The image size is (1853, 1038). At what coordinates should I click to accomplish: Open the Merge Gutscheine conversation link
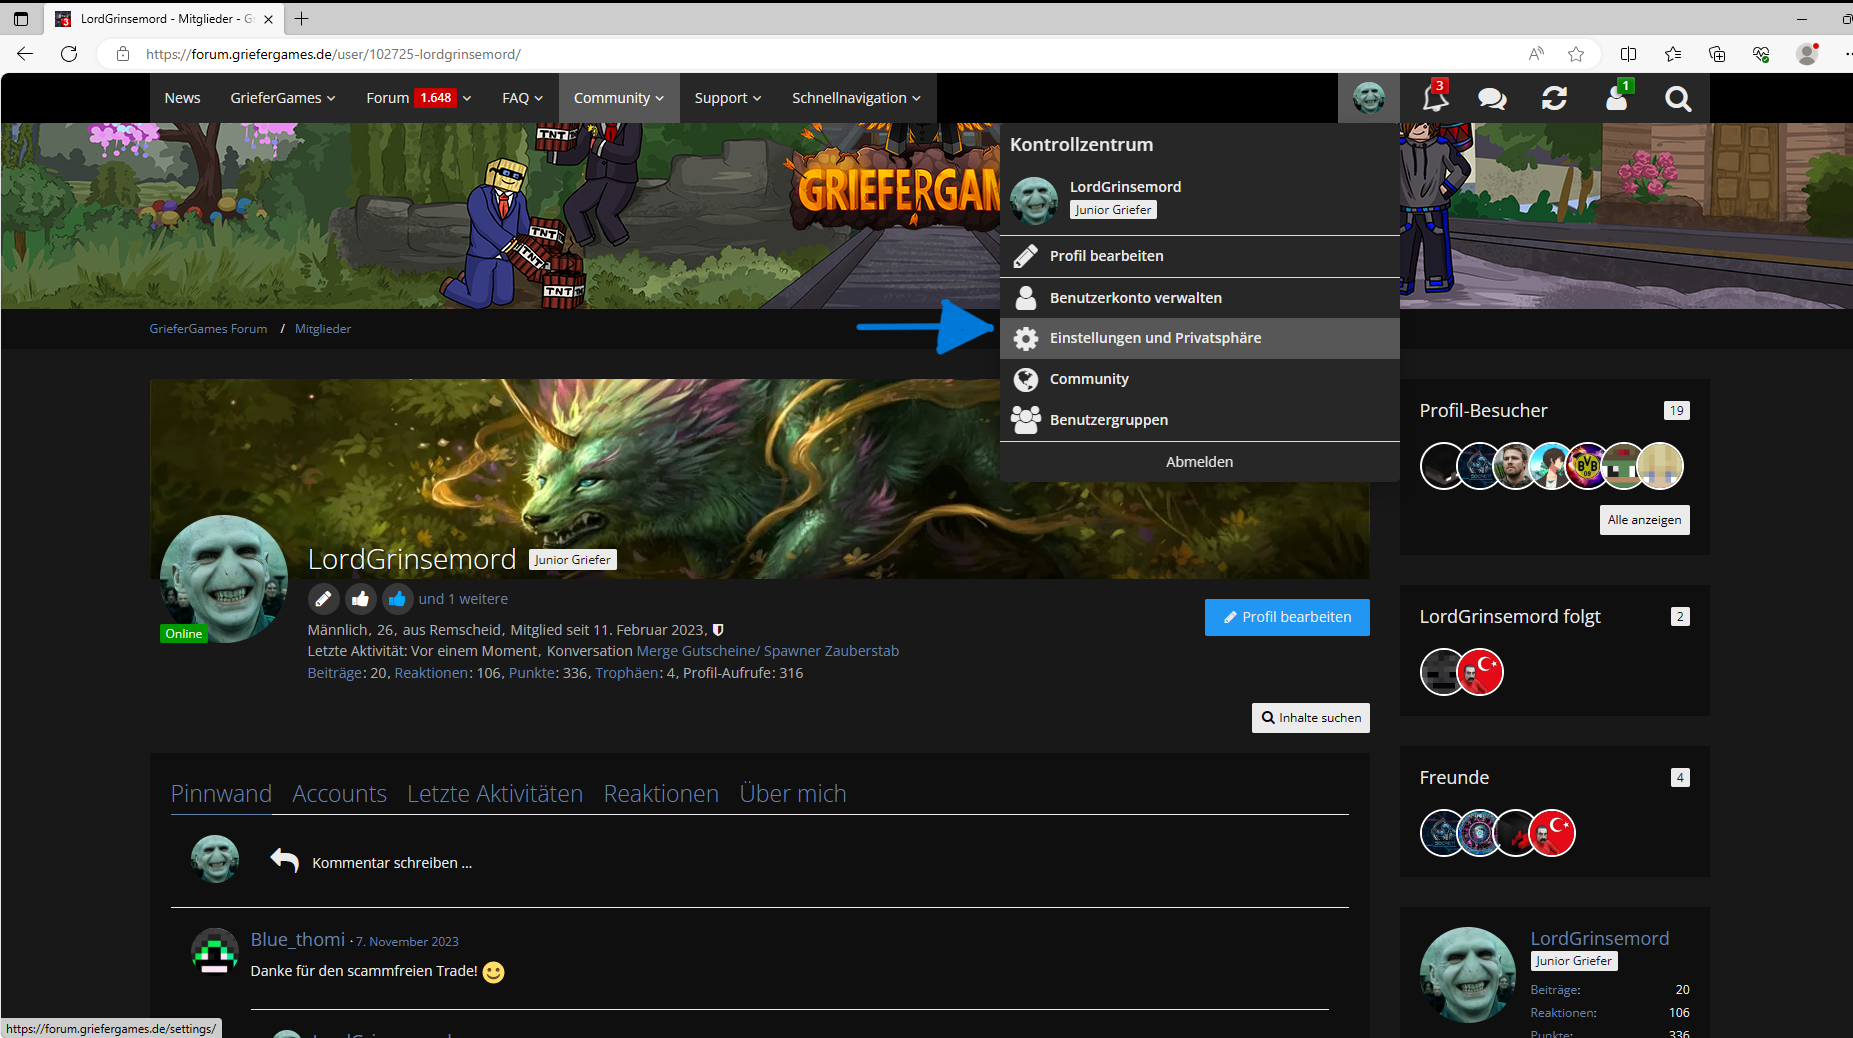tap(768, 651)
